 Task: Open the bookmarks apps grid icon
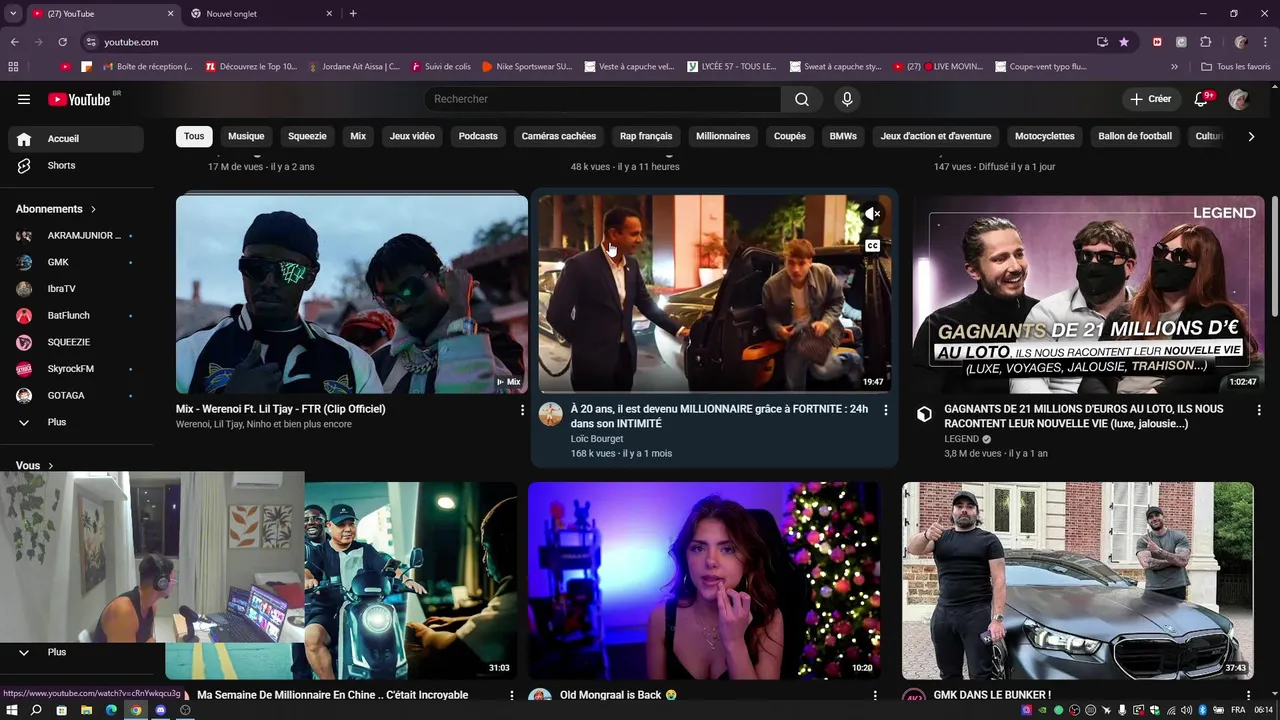click(x=13, y=67)
